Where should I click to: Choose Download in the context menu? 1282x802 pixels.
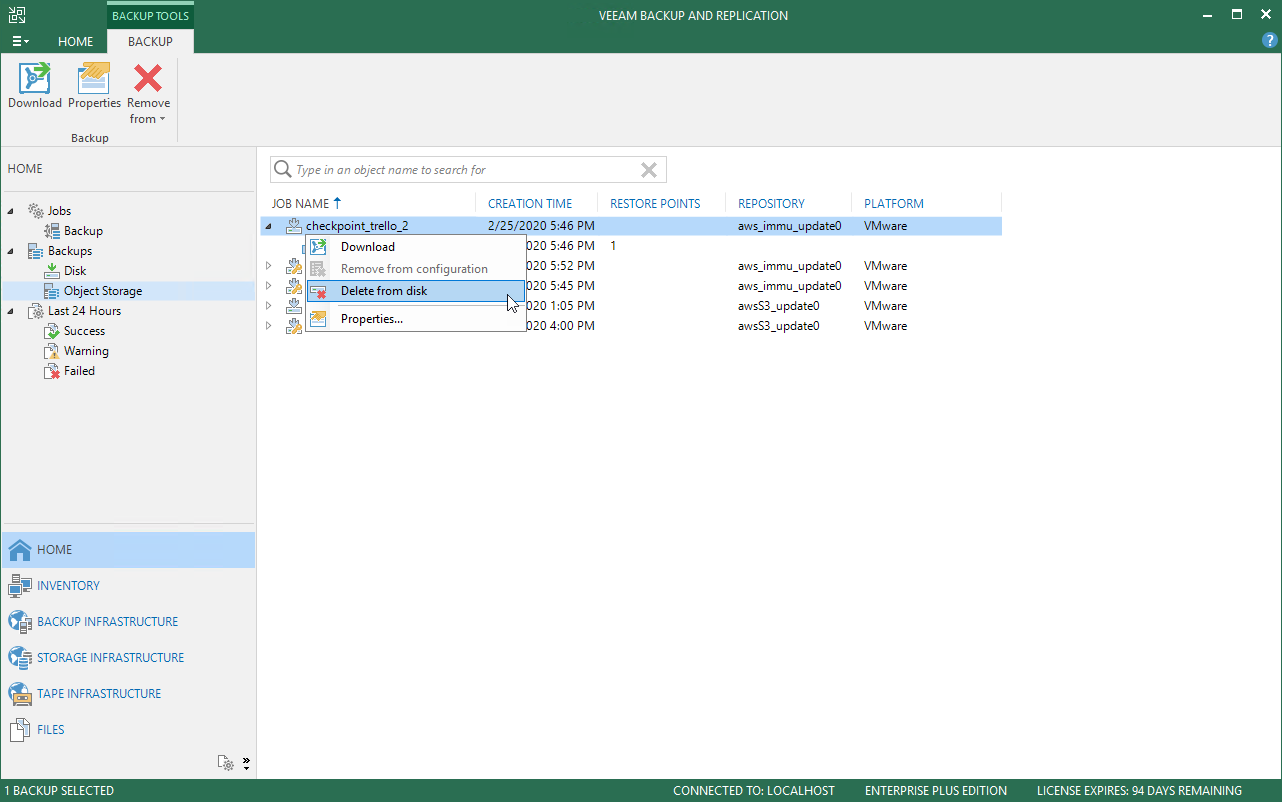tap(415, 247)
